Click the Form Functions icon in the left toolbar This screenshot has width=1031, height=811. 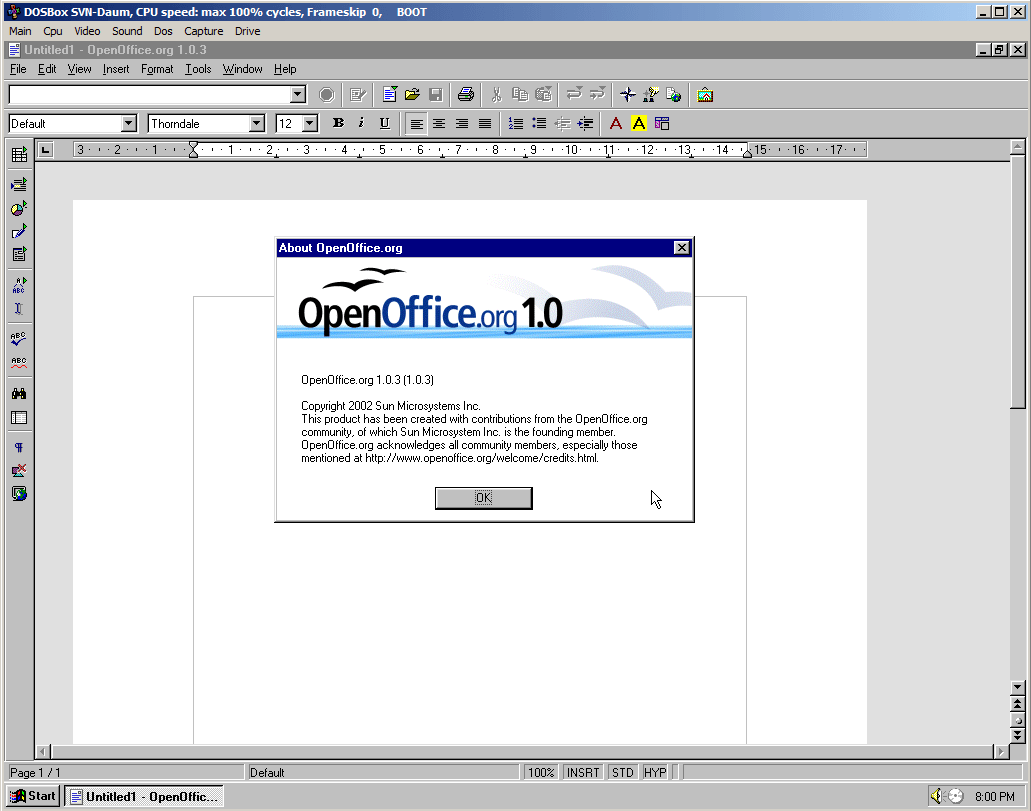19,255
